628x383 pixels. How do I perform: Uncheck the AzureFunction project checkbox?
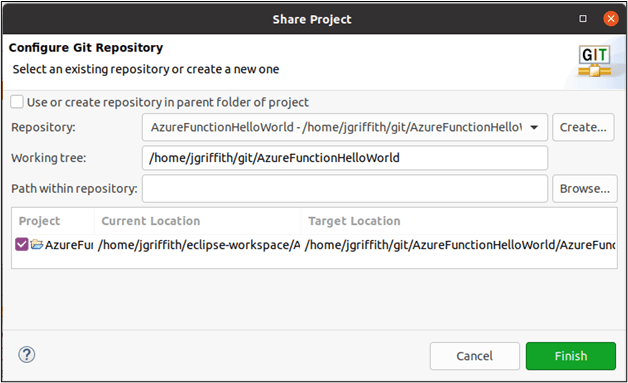coord(22,244)
